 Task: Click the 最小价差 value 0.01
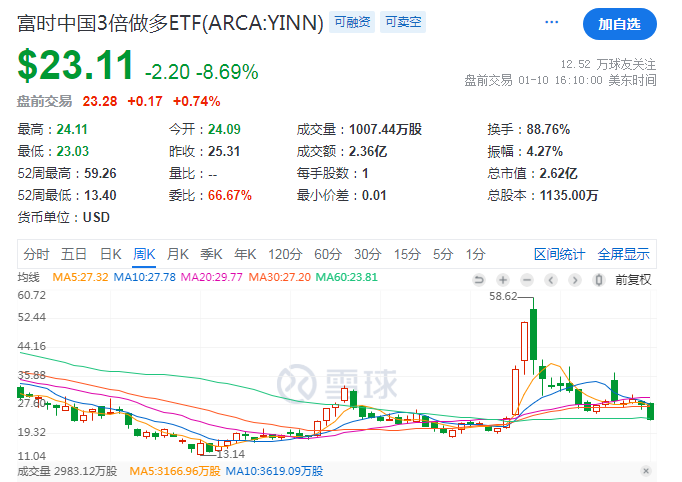pos(374,195)
